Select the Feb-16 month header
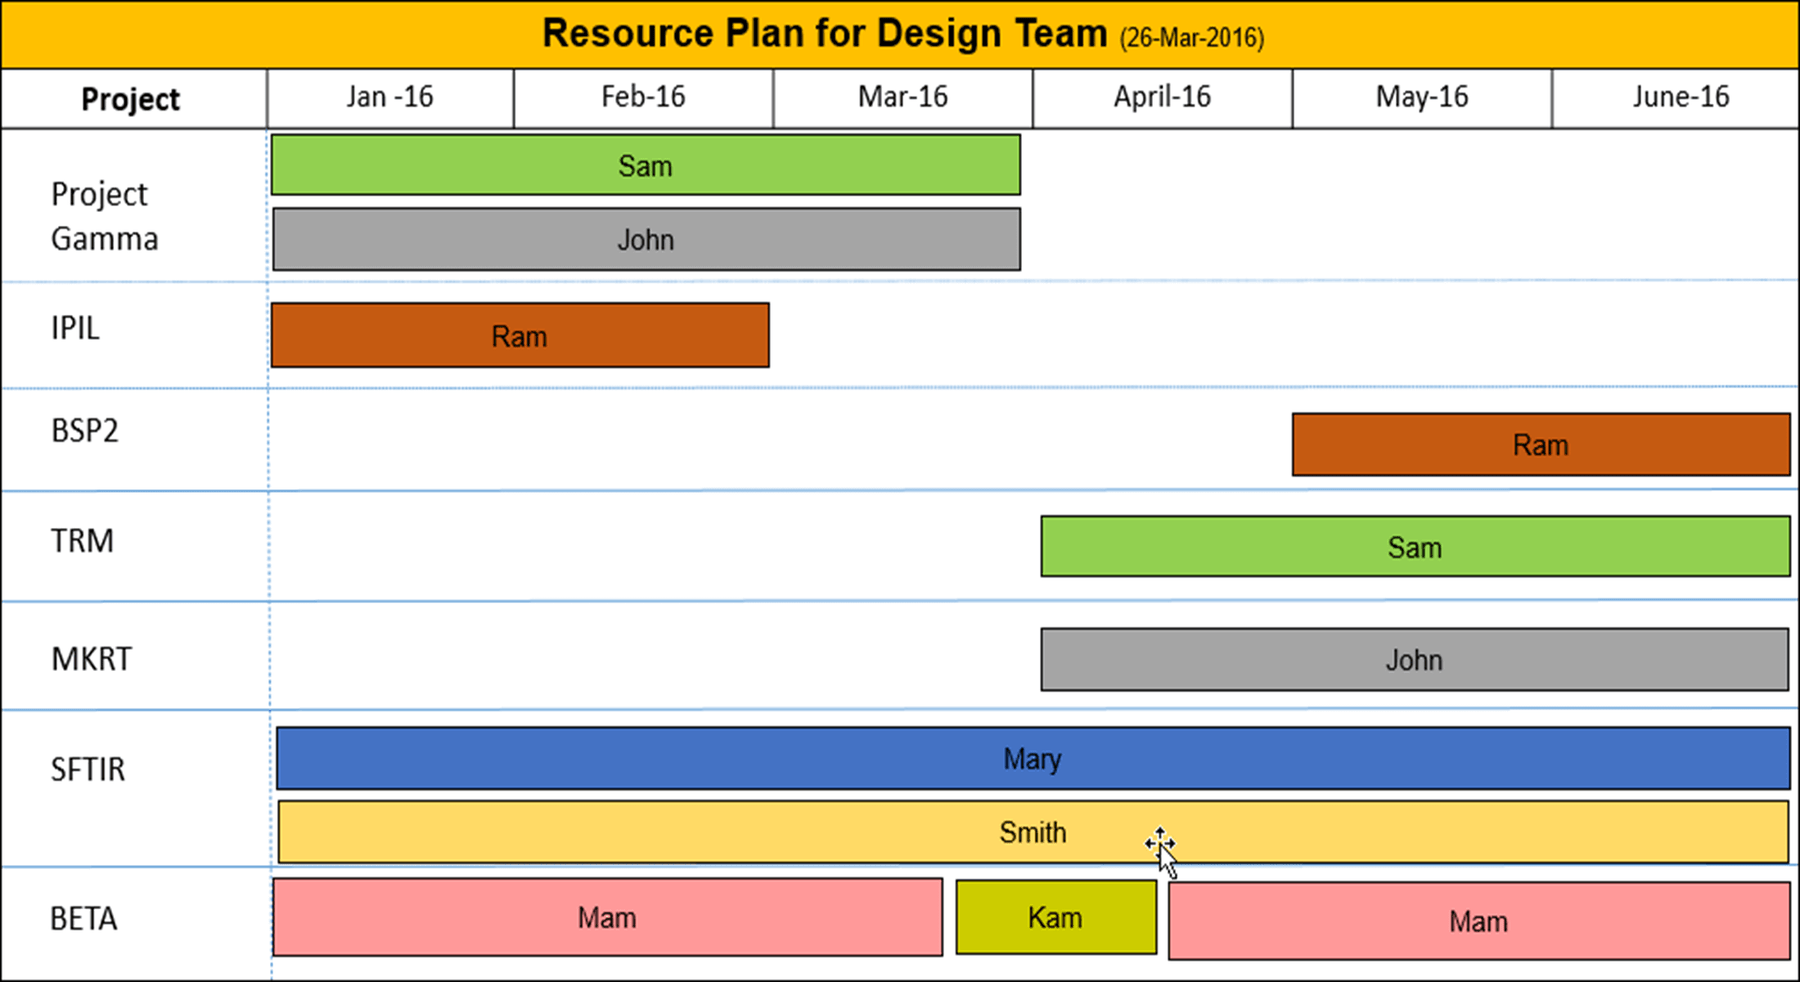This screenshot has height=982, width=1800. point(643,98)
